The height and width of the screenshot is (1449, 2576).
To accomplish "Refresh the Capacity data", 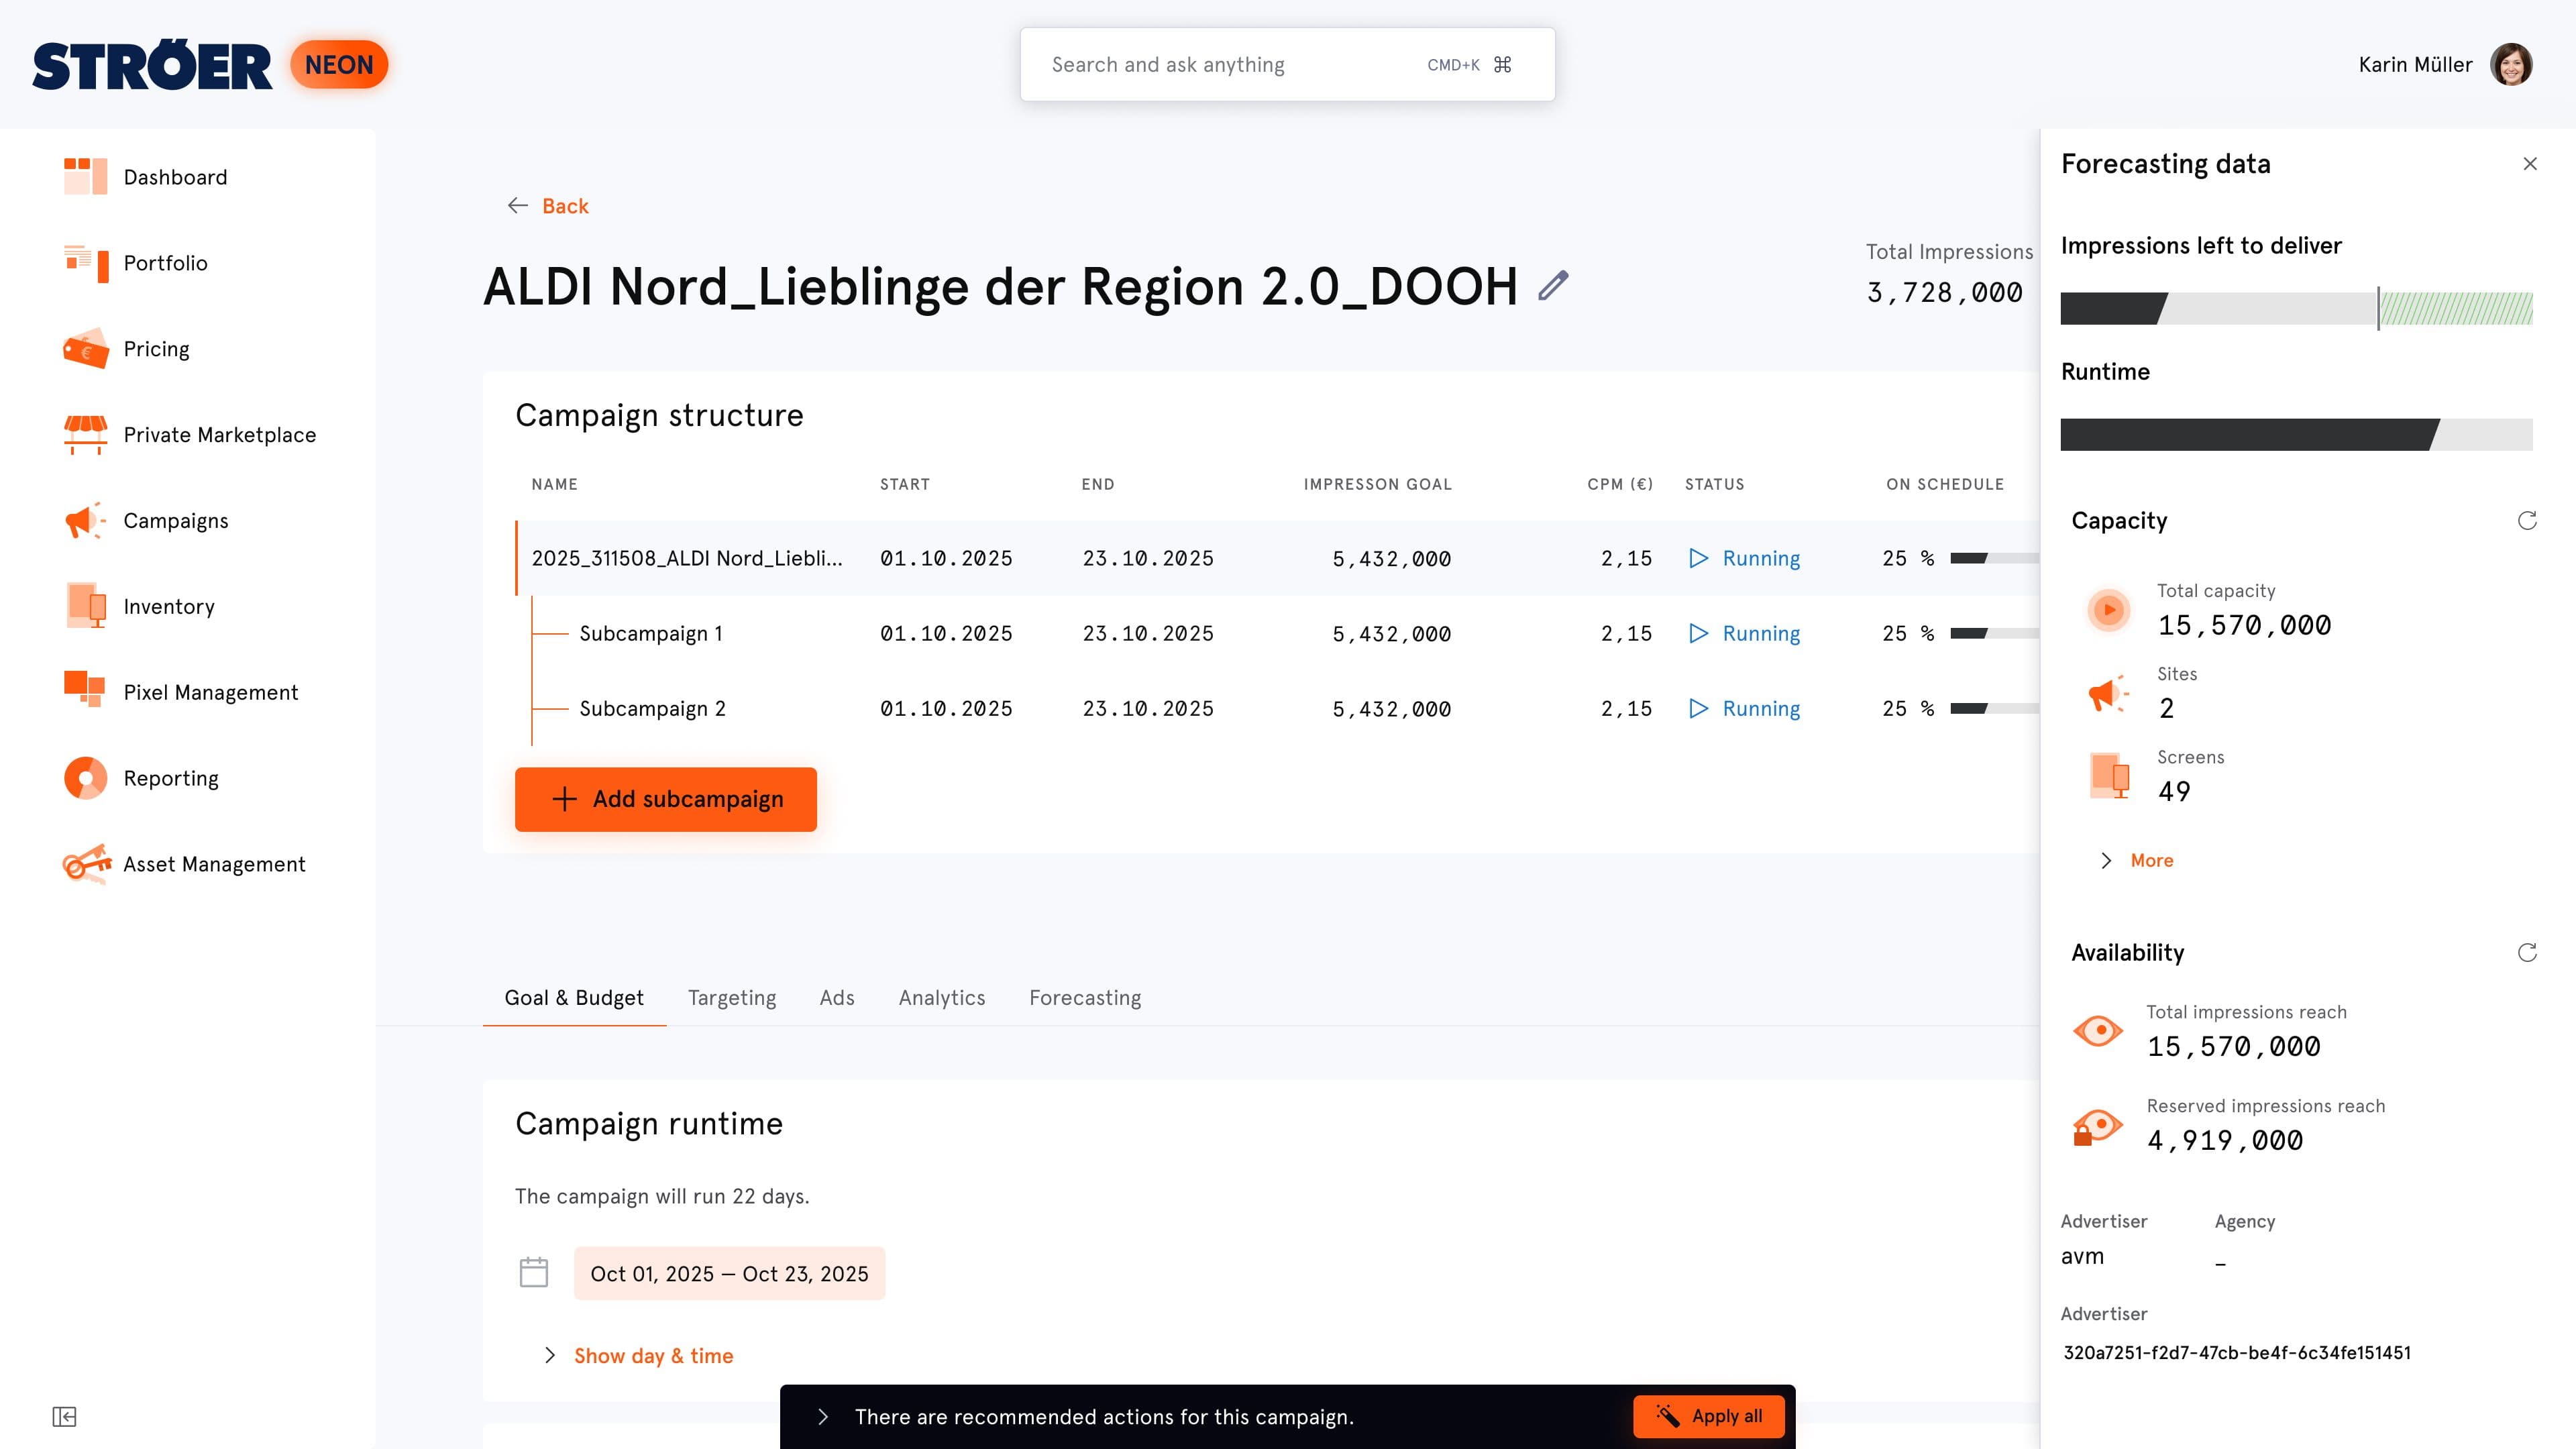I will [x=2528, y=521].
